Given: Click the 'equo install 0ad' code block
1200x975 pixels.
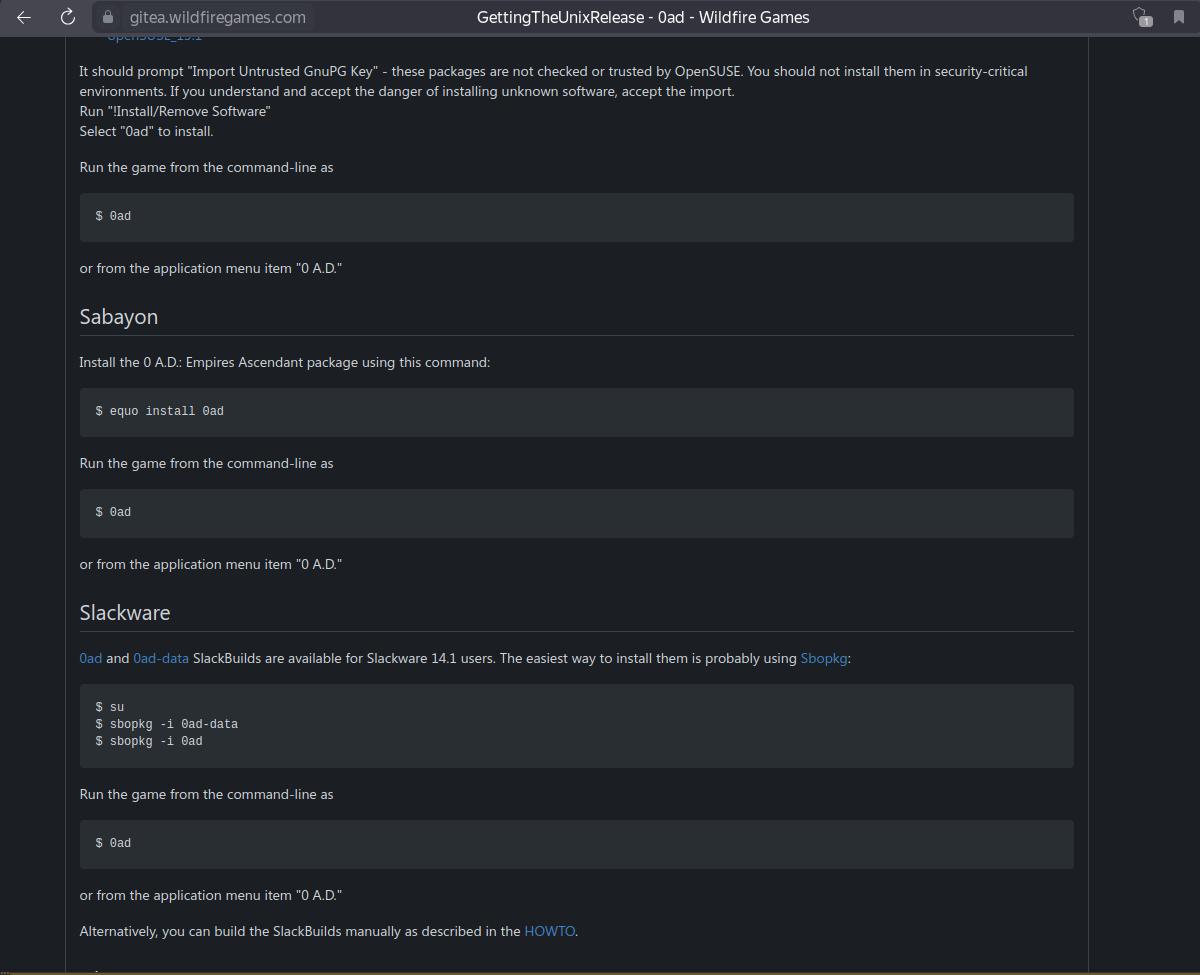Looking at the screenshot, I should [576, 411].
